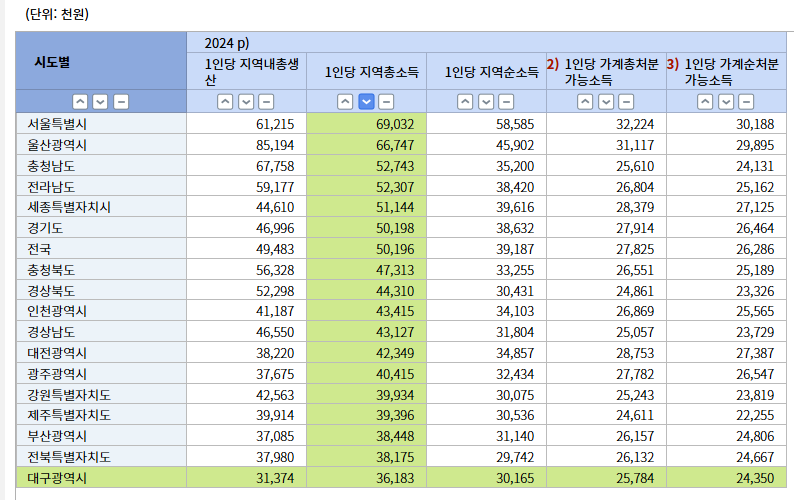Clear sorting on 1인당 지역내총생산 column
This screenshot has height=500, width=794.
(266, 101)
